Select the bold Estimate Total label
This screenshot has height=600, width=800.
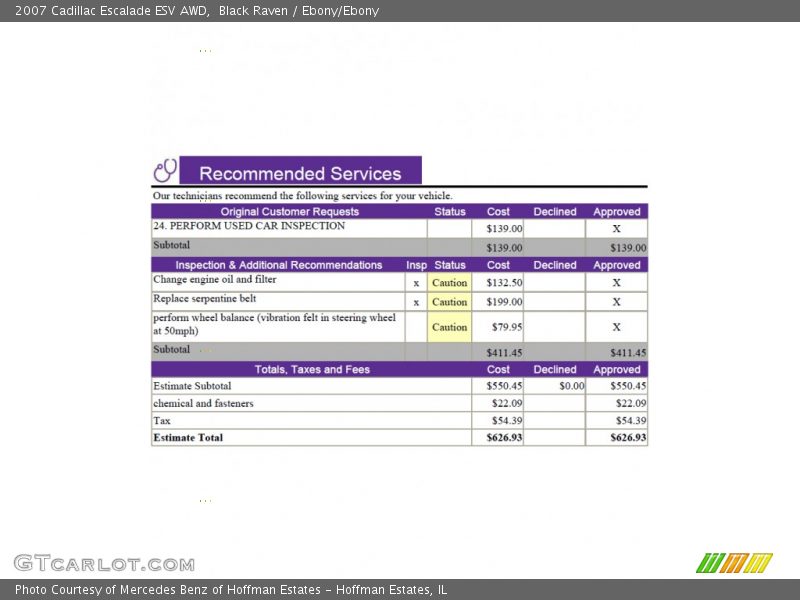tap(188, 438)
